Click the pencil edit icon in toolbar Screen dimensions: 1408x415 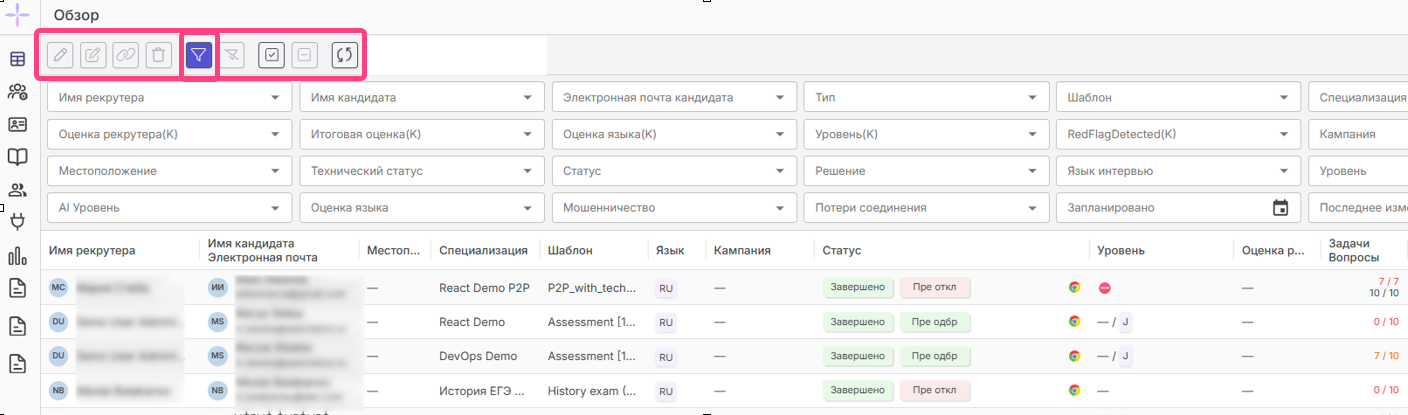(60, 55)
